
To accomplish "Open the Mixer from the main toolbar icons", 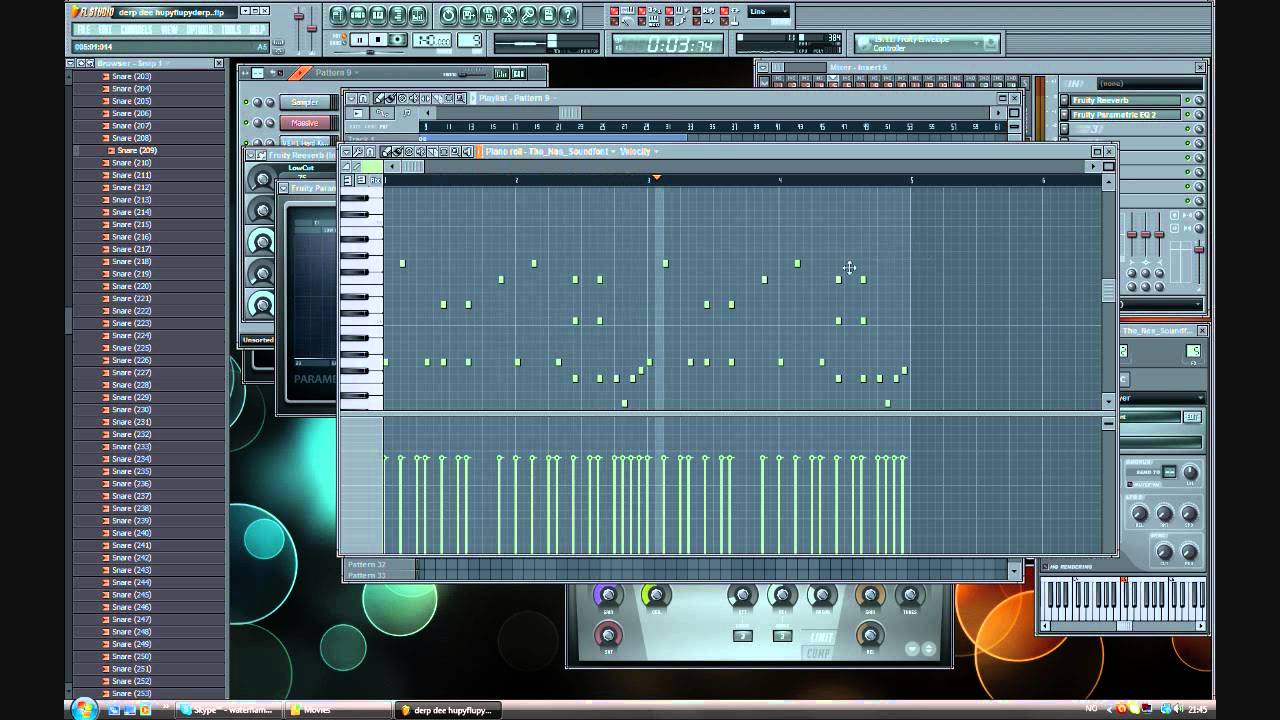I will (x=417, y=15).
